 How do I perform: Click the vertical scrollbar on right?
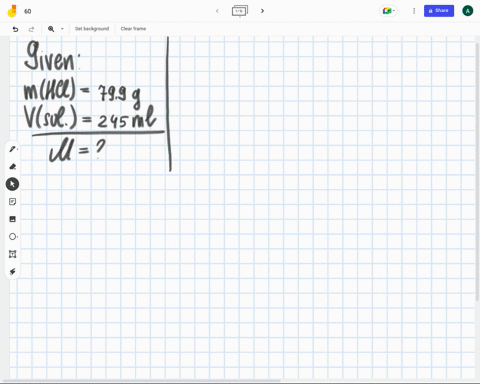(x=478, y=172)
